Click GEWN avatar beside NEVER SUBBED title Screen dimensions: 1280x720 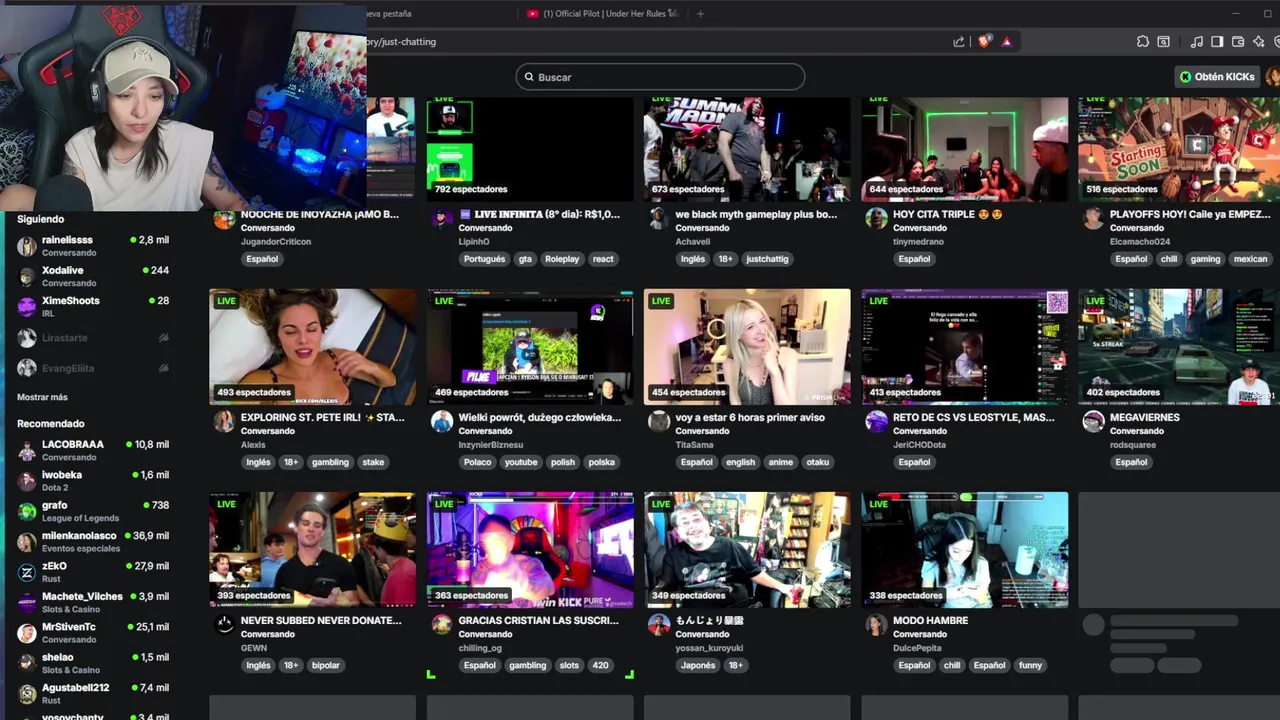pos(224,625)
